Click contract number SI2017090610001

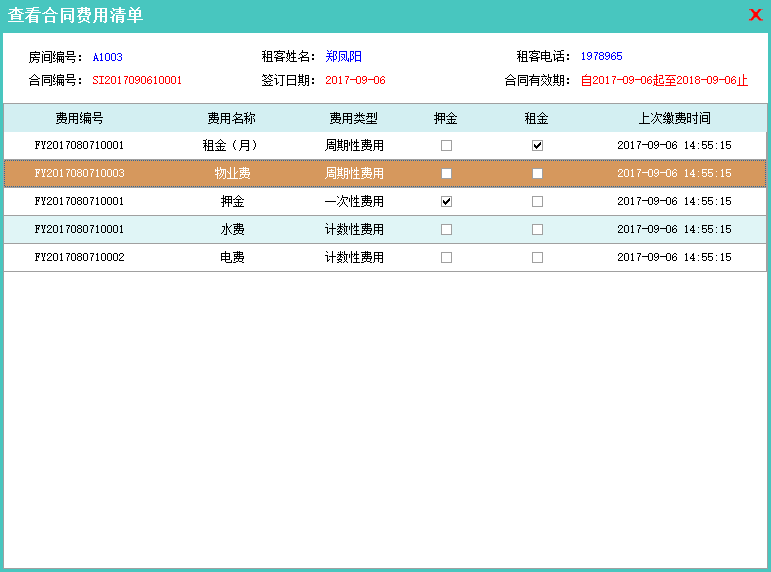[x=137, y=80]
